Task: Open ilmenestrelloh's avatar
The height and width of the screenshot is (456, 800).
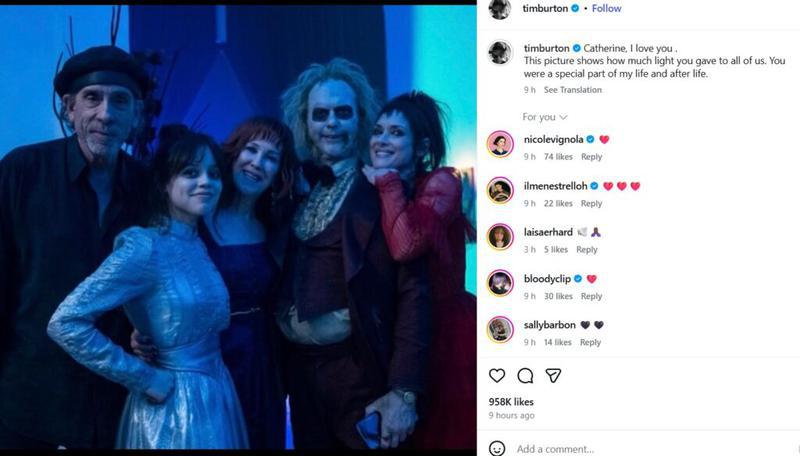Action: (500, 190)
